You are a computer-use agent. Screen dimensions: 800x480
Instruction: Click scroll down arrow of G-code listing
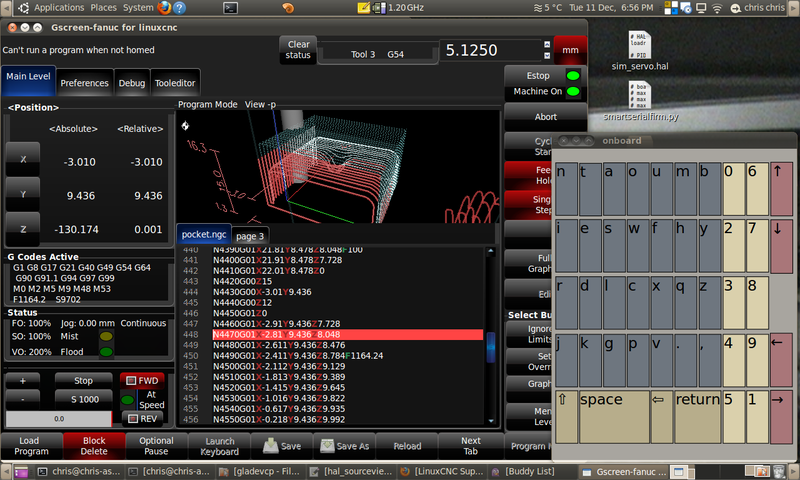coord(490,421)
